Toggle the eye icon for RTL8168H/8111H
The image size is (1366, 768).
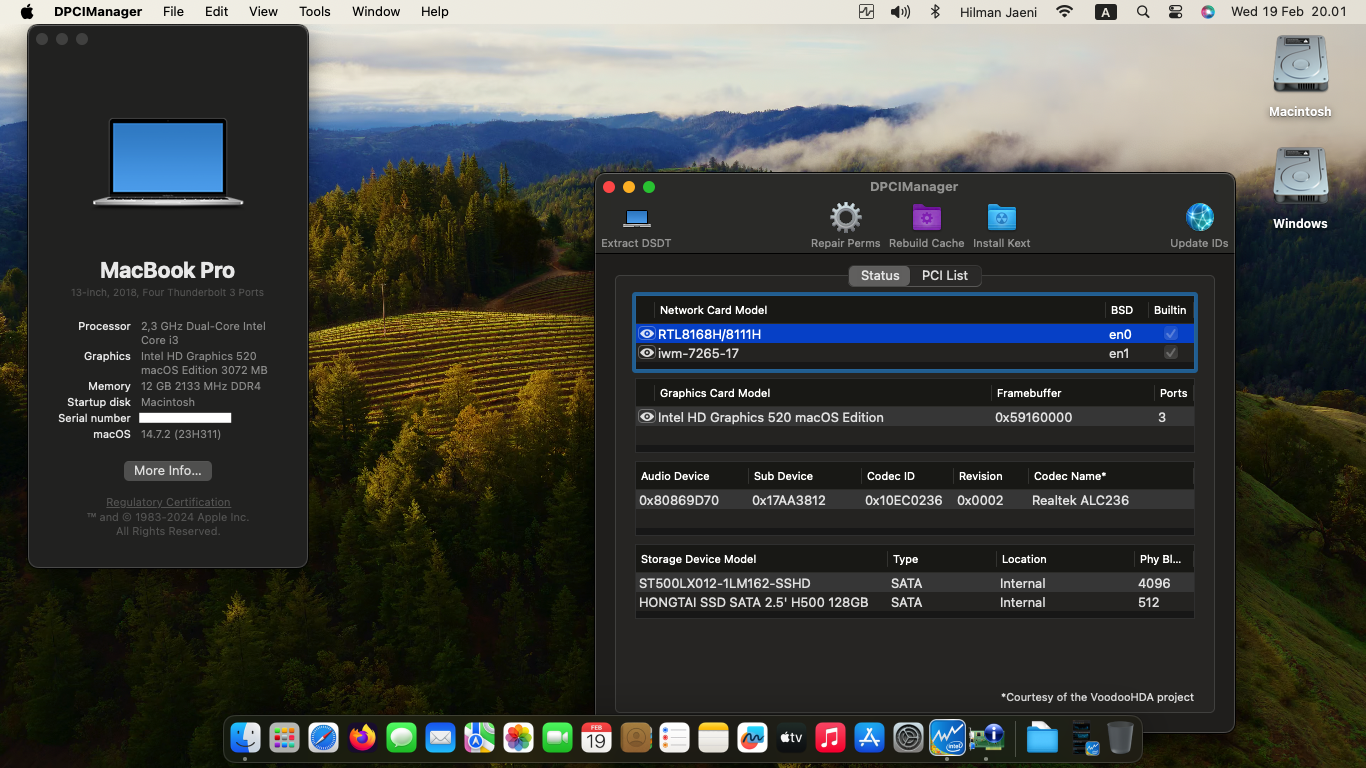point(647,334)
